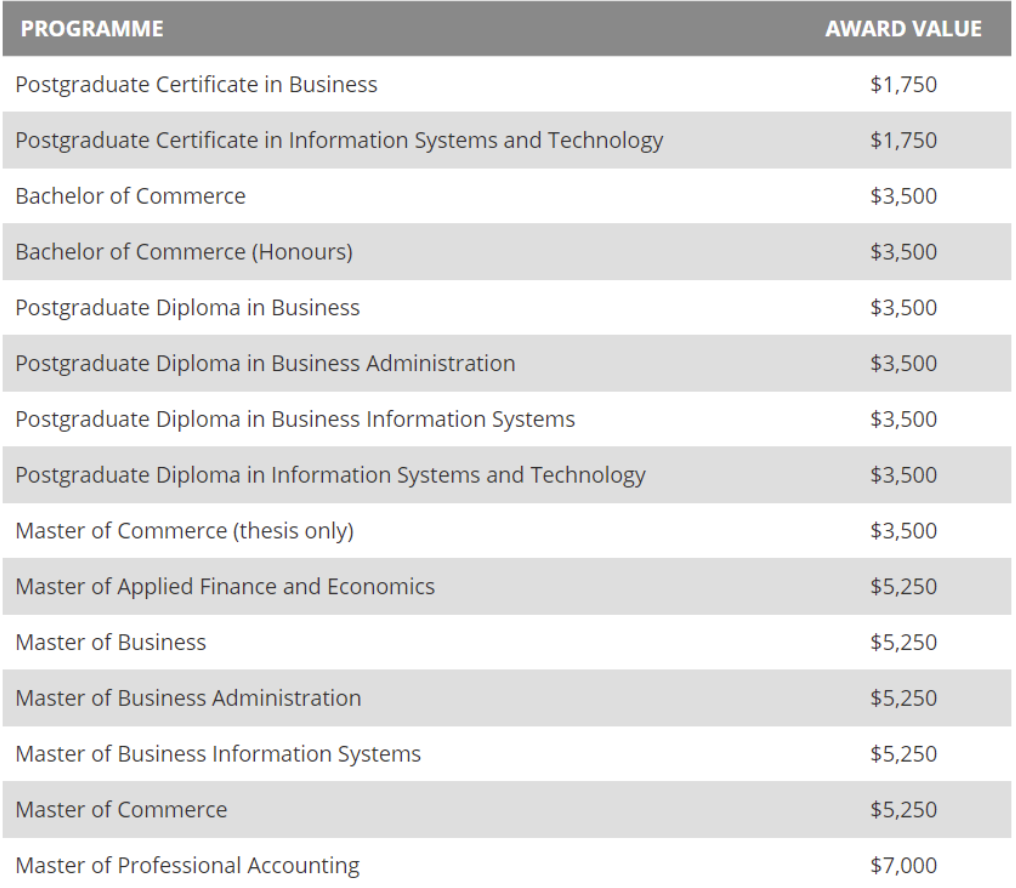Click the Master of Commerce $5,250 row label
The height and width of the screenshot is (888, 1016).
coord(121,810)
